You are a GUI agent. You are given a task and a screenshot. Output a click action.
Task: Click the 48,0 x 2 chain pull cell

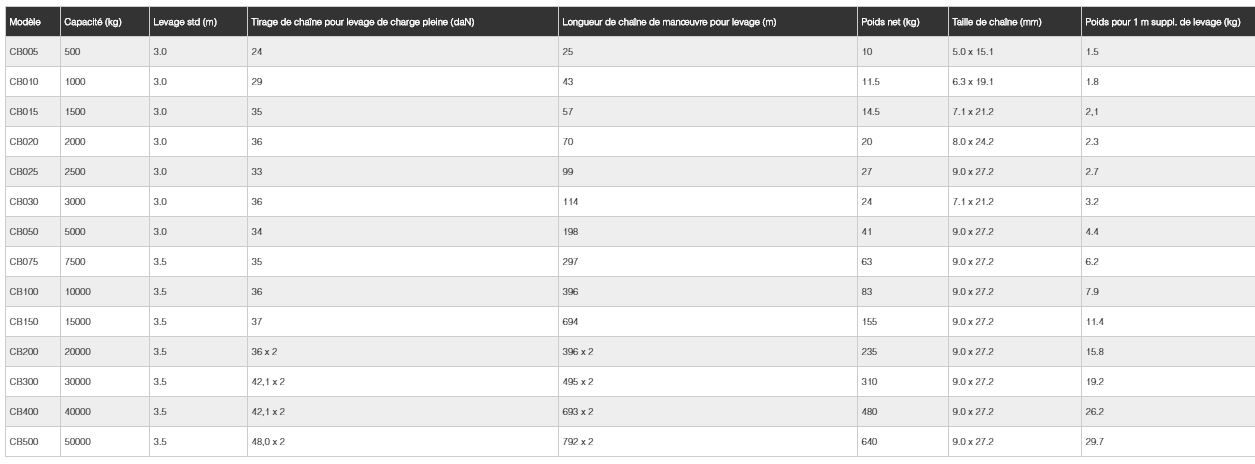tap(268, 441)
